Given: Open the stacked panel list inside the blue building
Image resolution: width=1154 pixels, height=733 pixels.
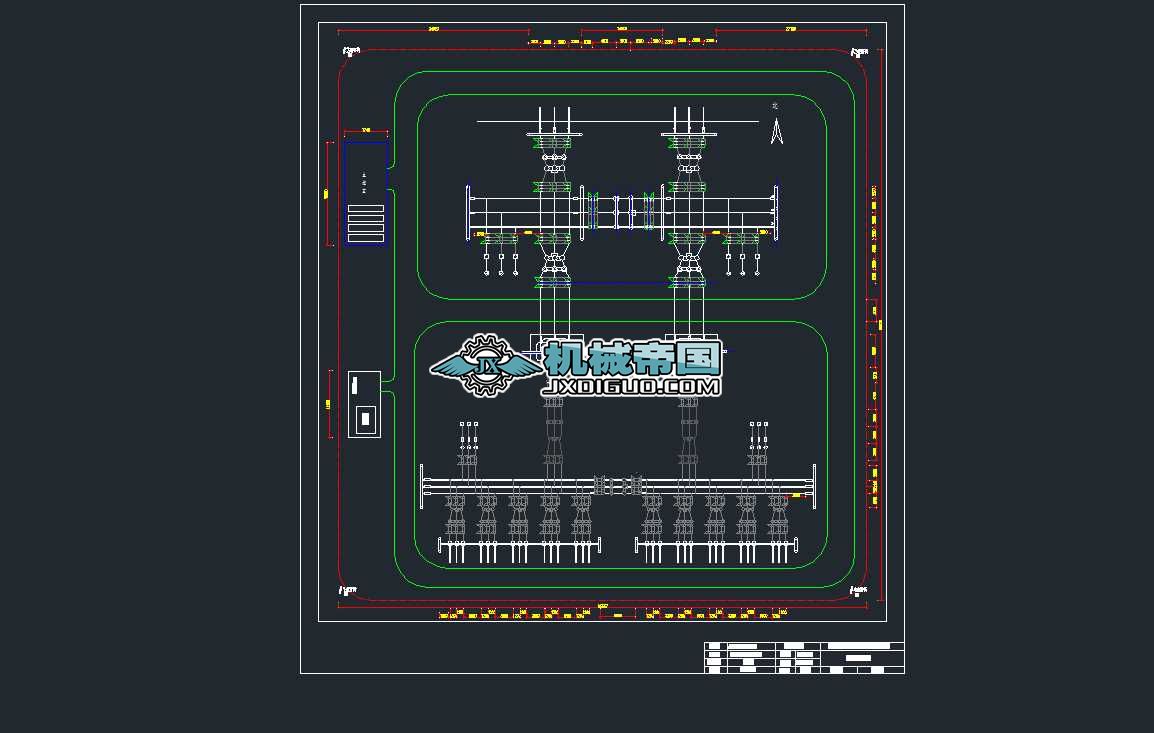Looking at the screenshot, I should point(366,218).
